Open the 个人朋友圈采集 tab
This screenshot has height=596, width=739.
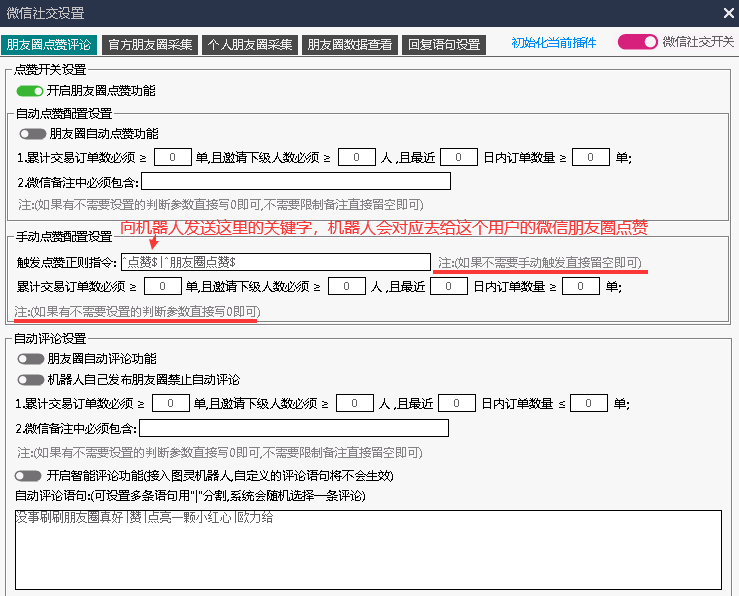click(250, 44)
